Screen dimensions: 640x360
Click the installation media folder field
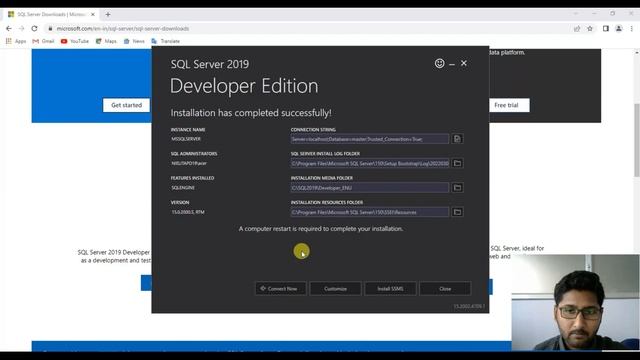click(x=369, y=188)
